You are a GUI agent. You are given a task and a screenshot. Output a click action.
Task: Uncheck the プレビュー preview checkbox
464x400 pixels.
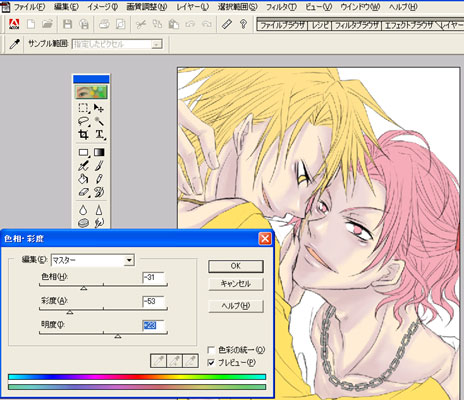(x=211, y=362)
